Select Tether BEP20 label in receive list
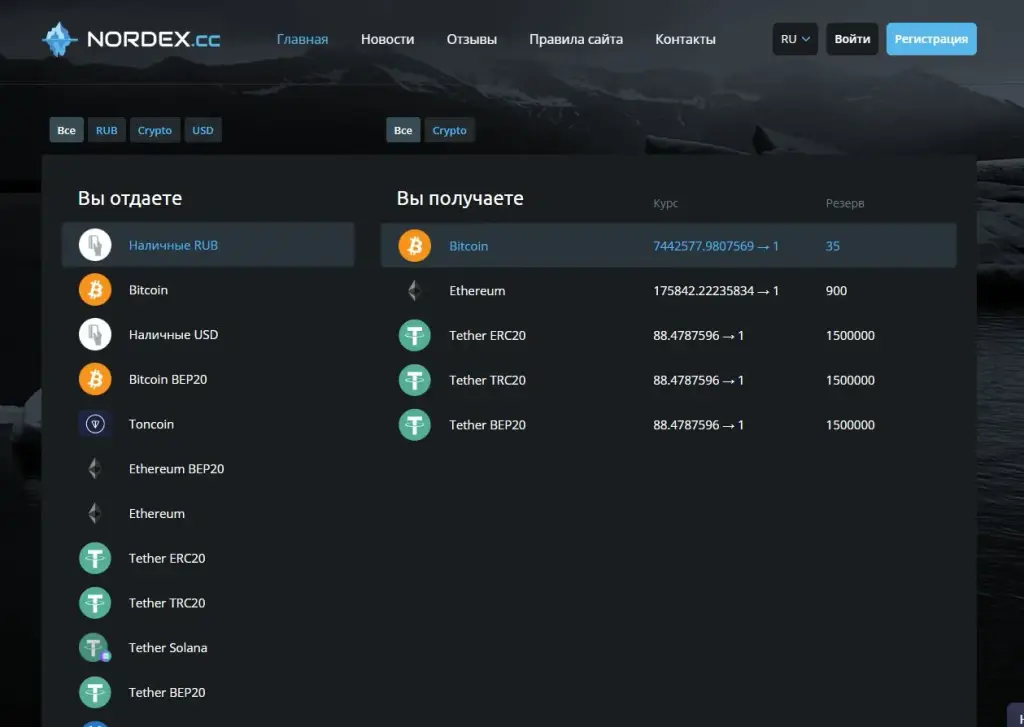The width and height of the screenshot is (1024, 727). point(487,425)
